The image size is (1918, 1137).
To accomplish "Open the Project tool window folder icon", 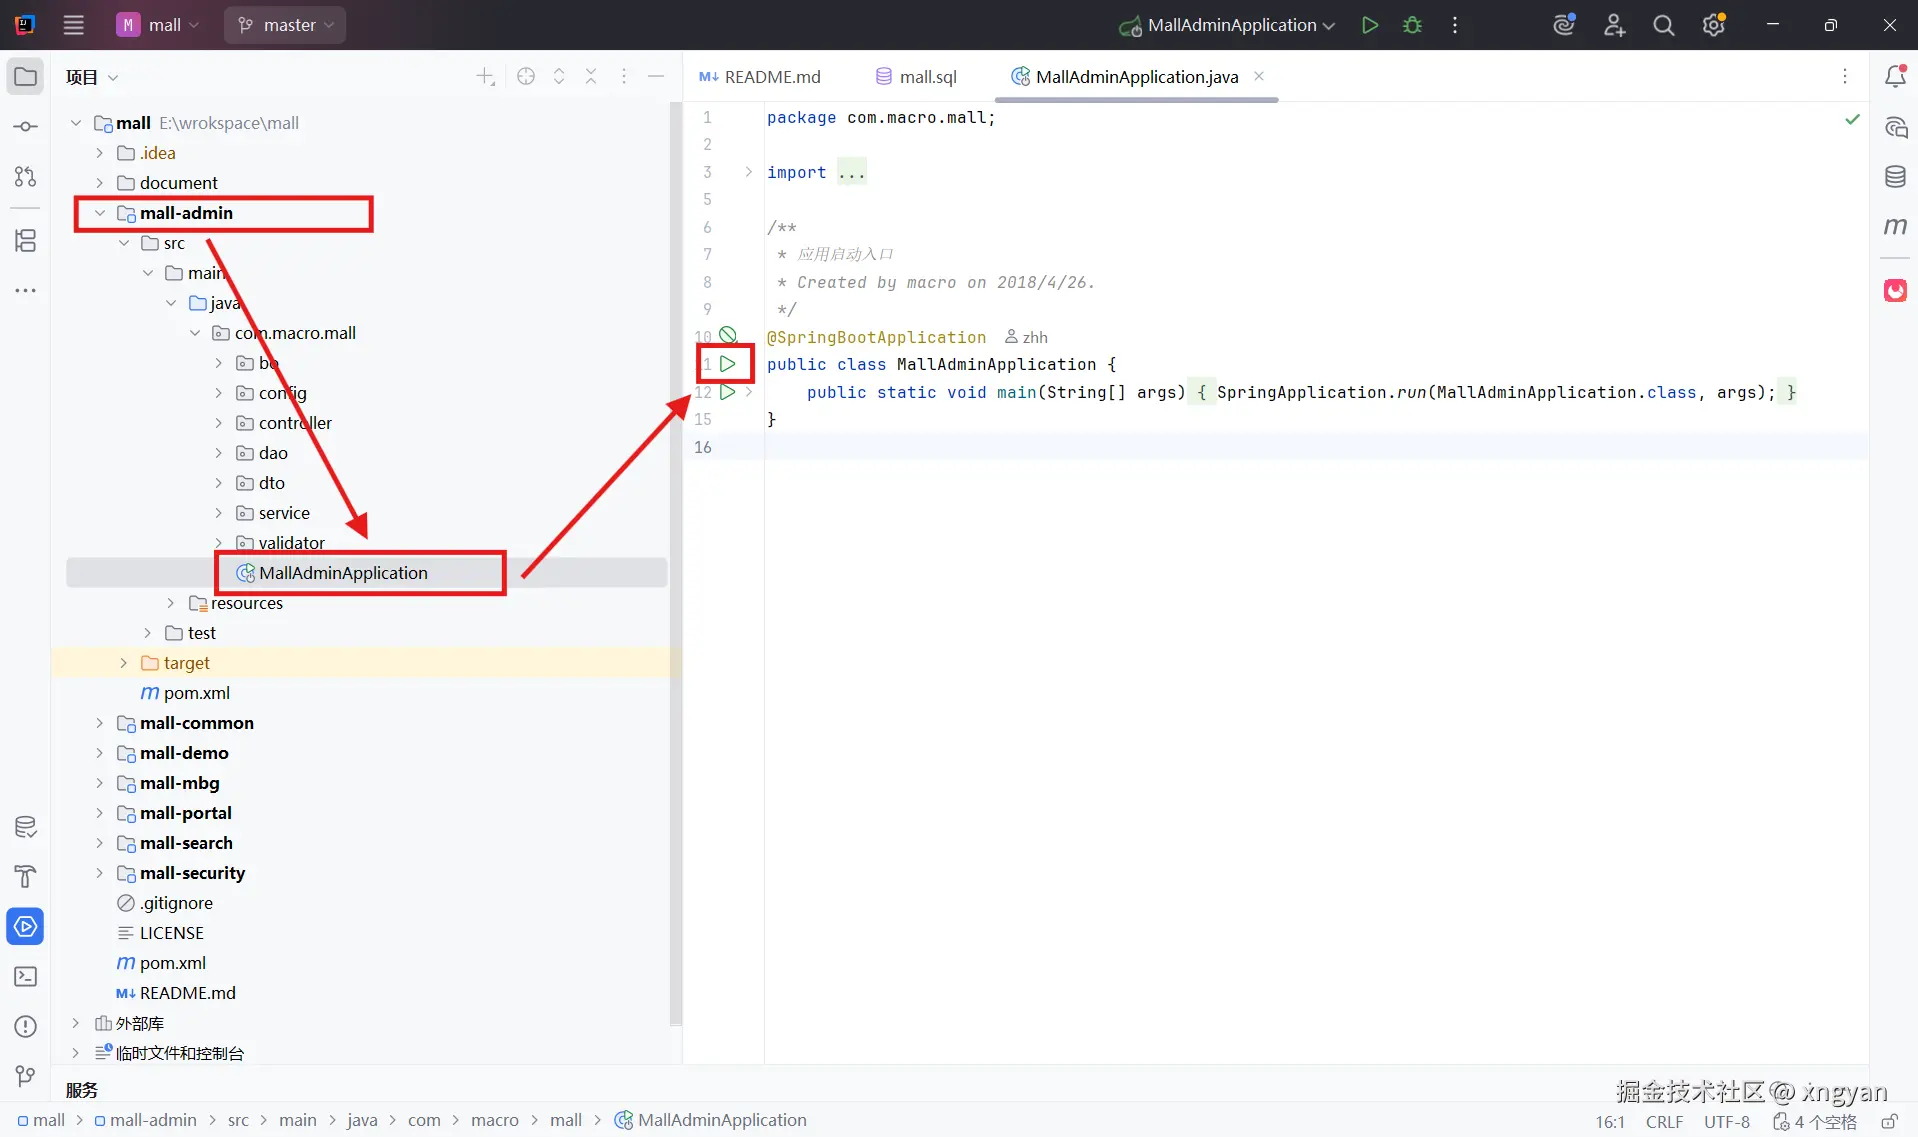I will [25, 77].
